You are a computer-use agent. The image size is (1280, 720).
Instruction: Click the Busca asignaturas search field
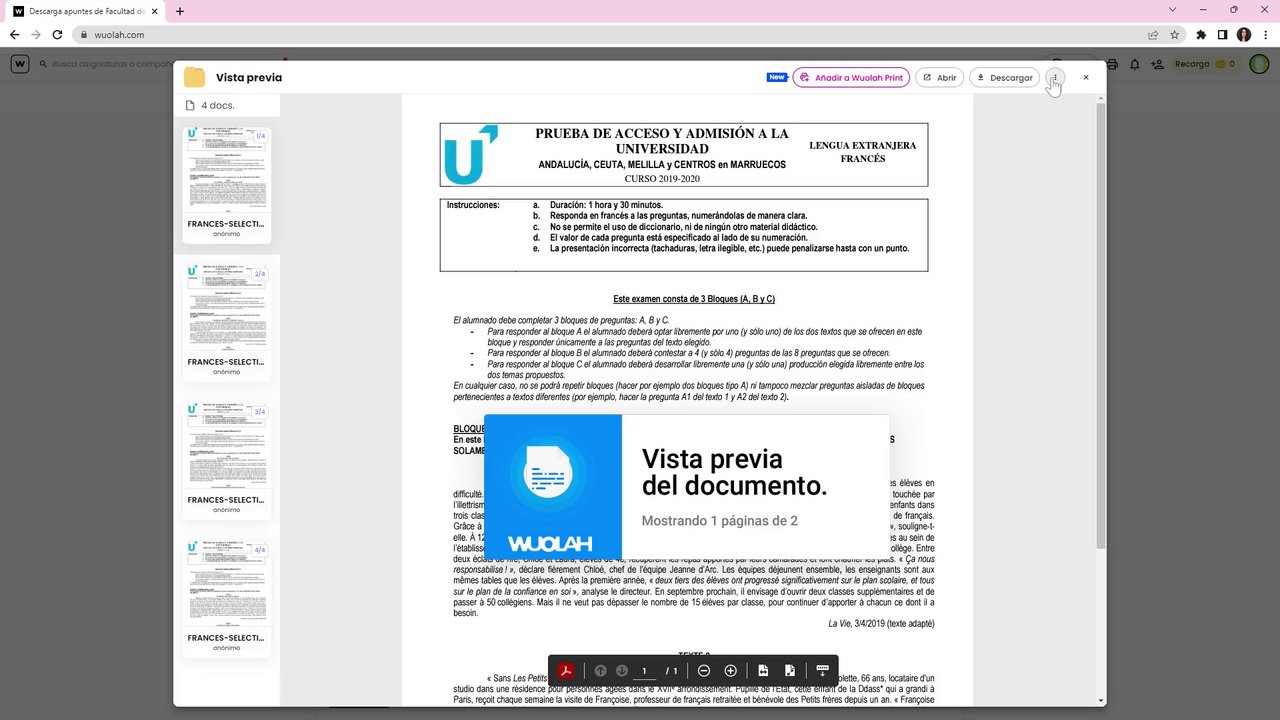[110, 64]
